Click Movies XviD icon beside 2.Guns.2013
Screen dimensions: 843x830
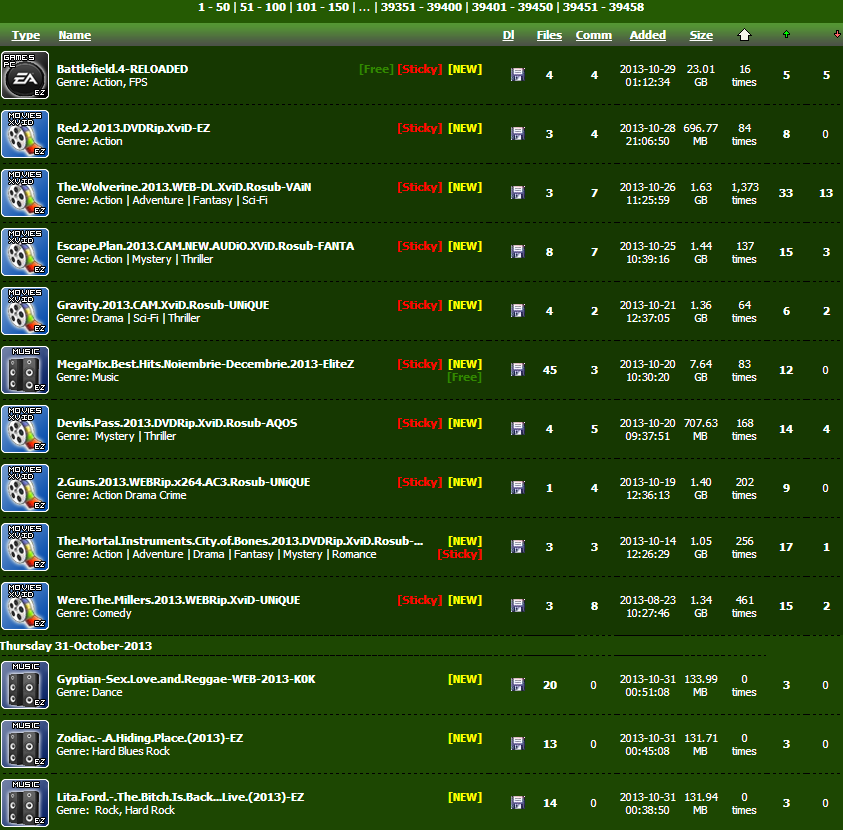click(25, 488)
